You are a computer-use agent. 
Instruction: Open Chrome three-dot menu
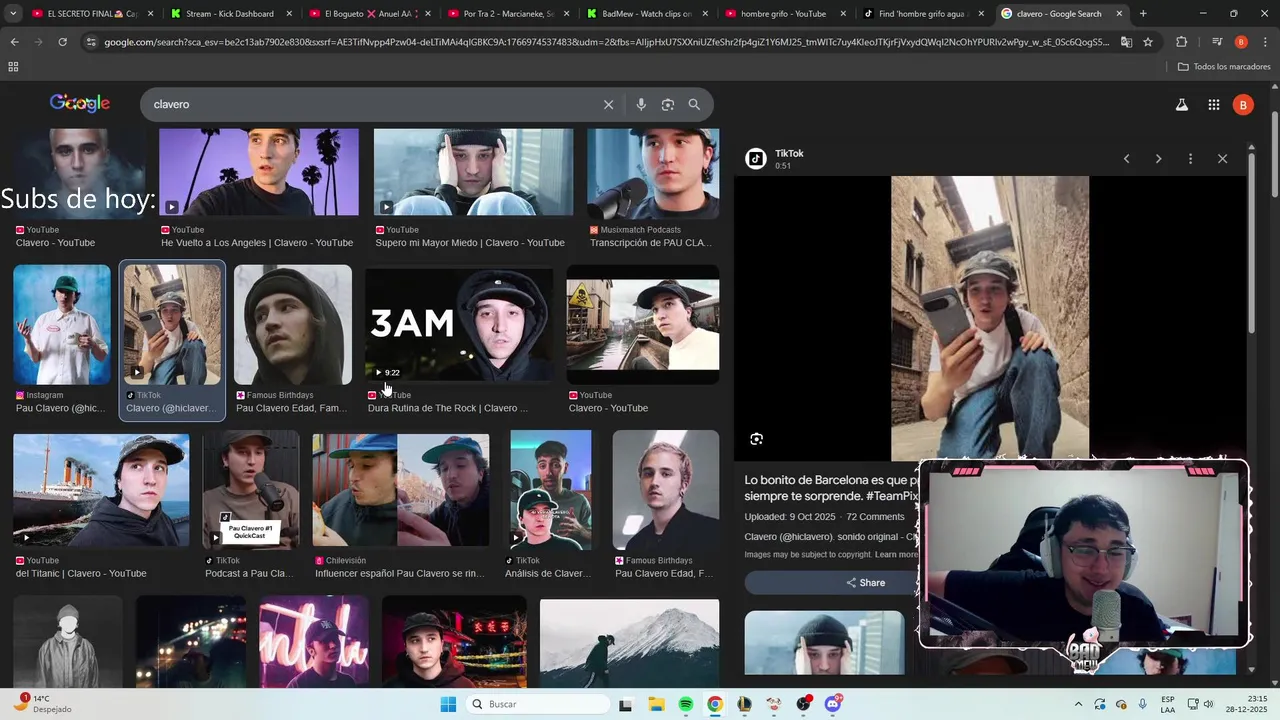coord(1265,42)
